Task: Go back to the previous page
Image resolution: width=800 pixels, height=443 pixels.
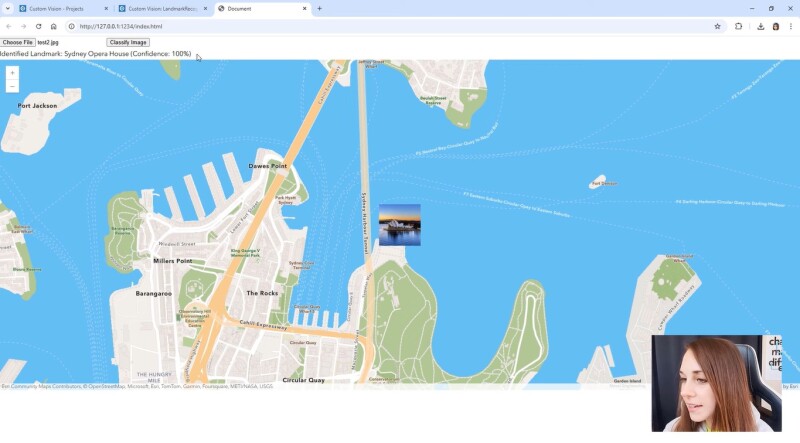Action: [x=9, y=26]
